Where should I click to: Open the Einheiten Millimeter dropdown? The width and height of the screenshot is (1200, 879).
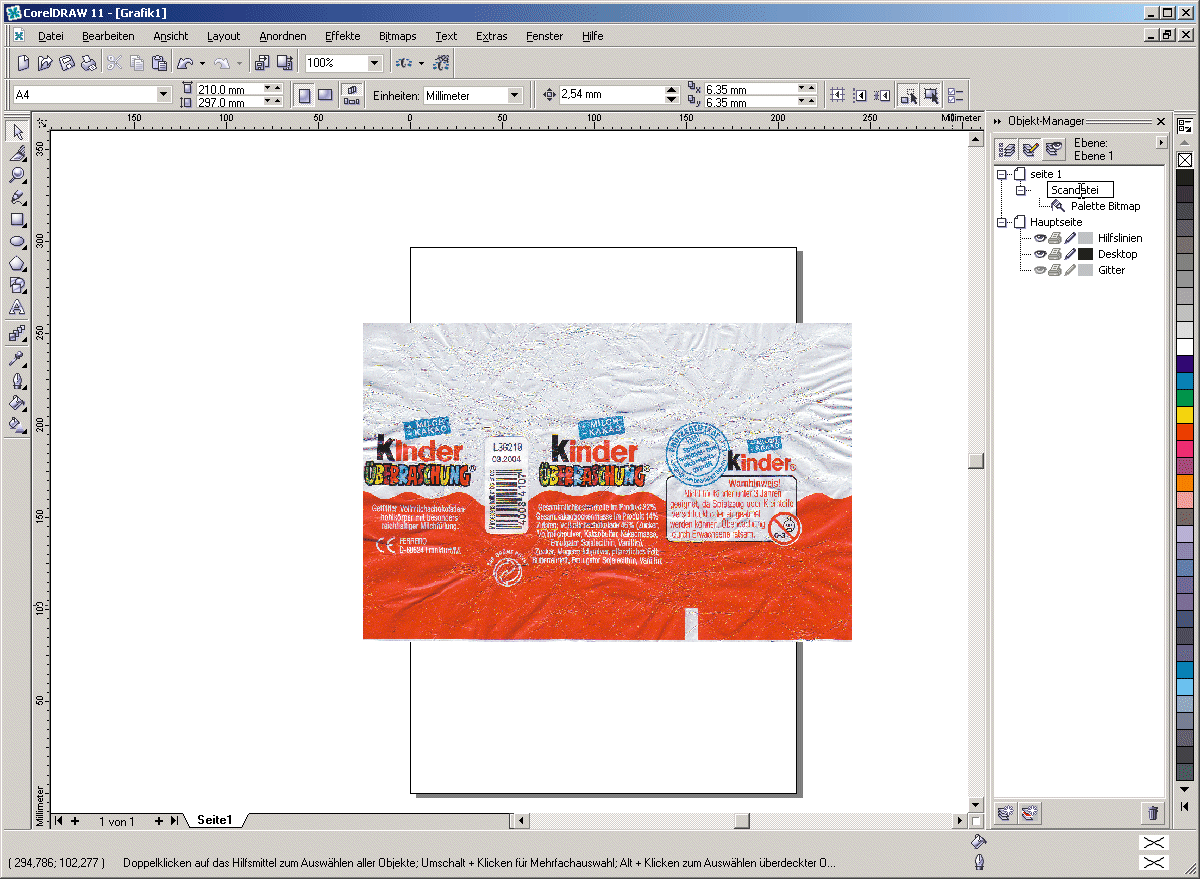point(515,95)
